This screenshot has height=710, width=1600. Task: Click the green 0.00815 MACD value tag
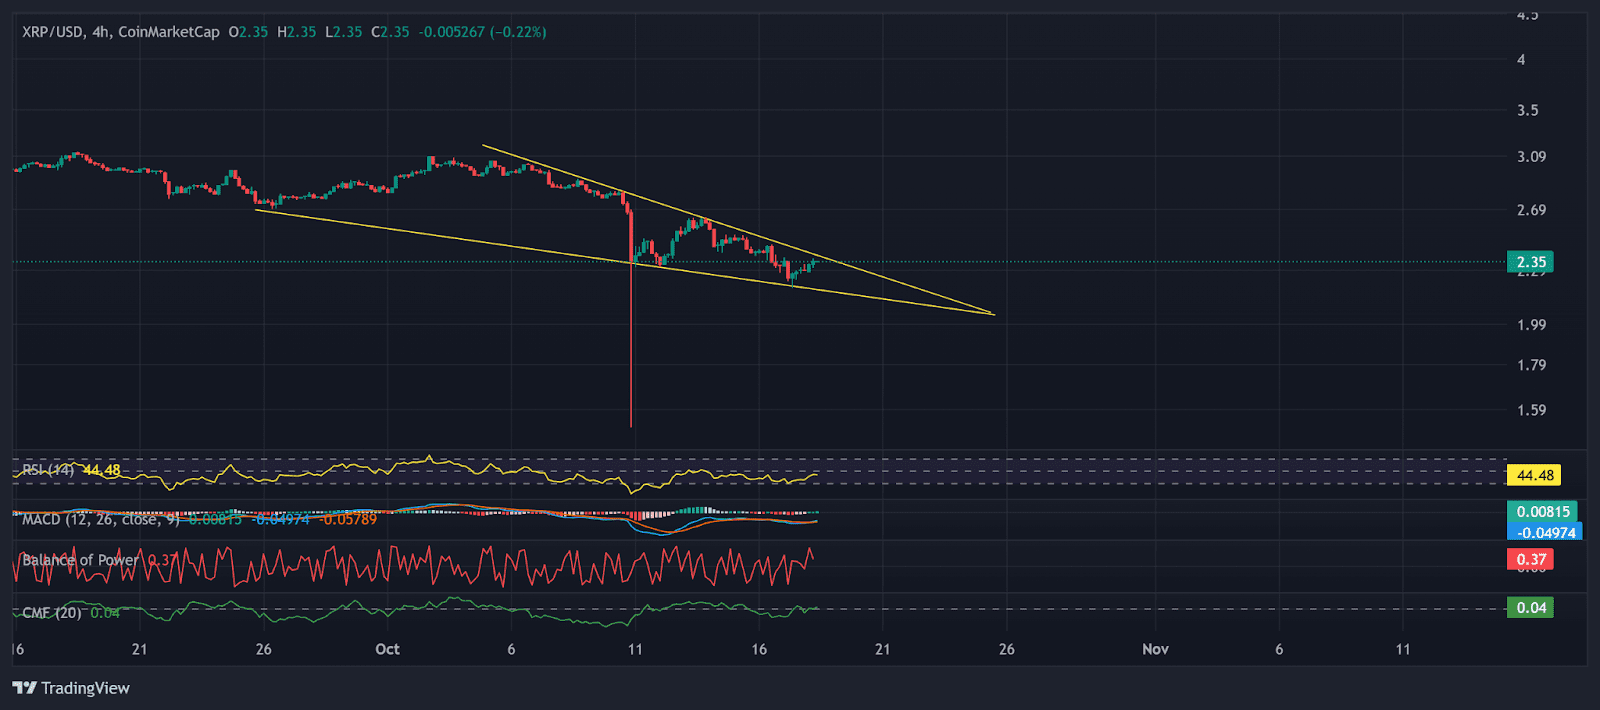pyautogui.click(x=1542, y=512)
